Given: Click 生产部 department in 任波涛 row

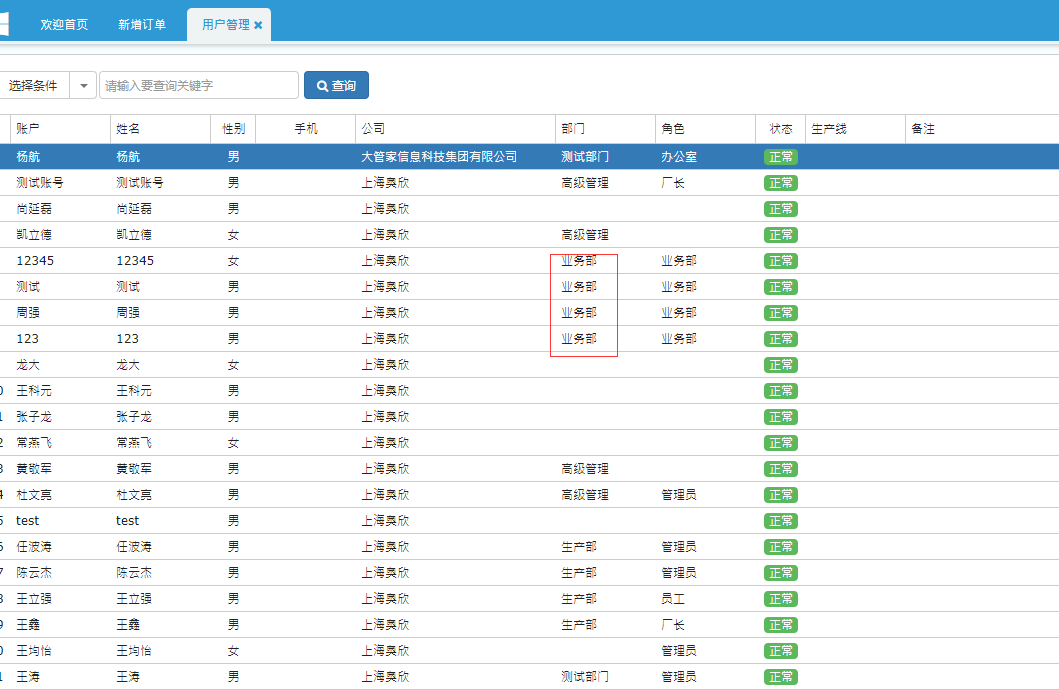Looking at the screenshot, I should (x=579, y=547).
